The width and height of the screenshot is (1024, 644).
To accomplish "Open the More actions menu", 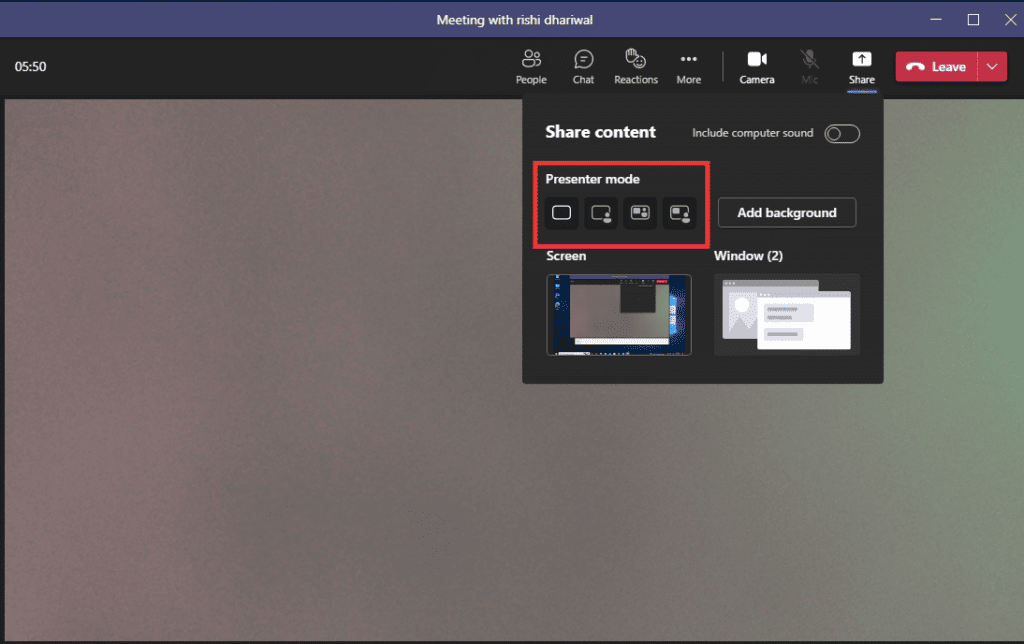I will (x=688, y=66).
